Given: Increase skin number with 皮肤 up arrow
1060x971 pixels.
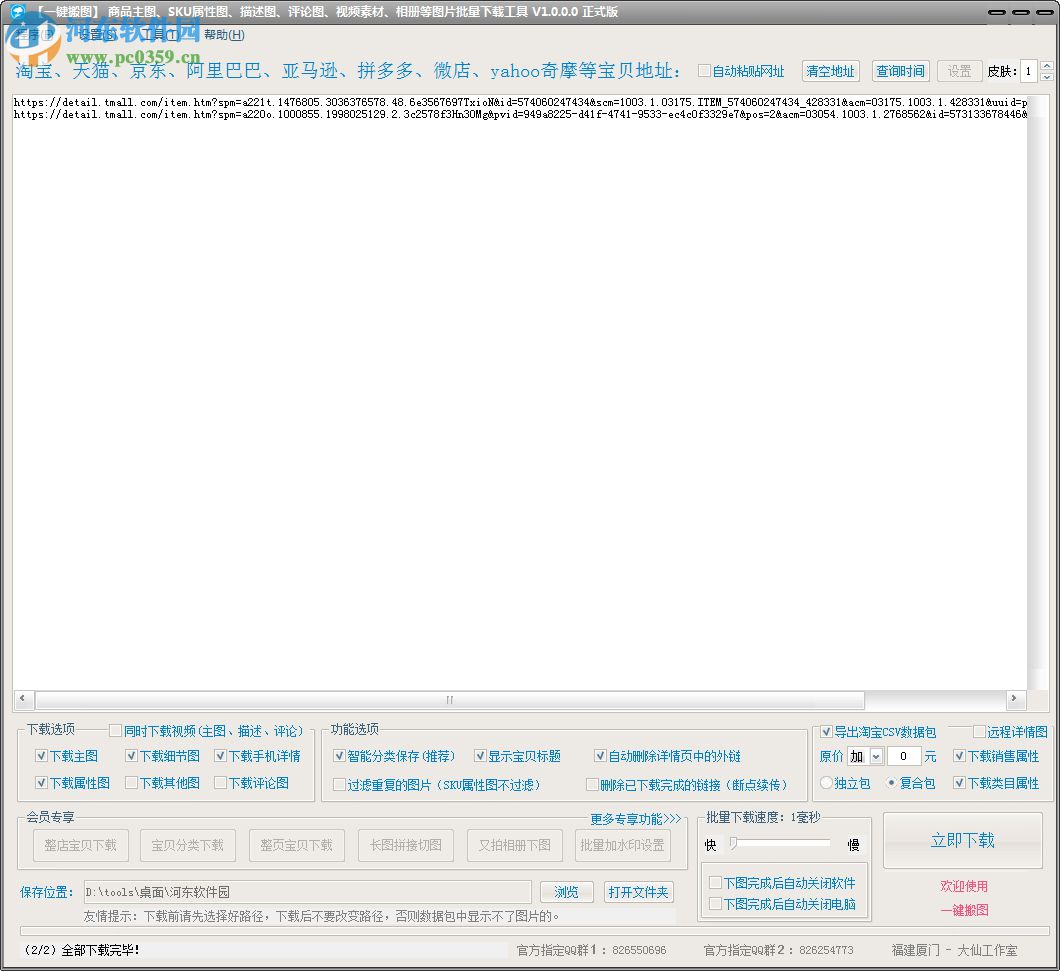Looking at the screenshot, I should tap(1046, 64).
